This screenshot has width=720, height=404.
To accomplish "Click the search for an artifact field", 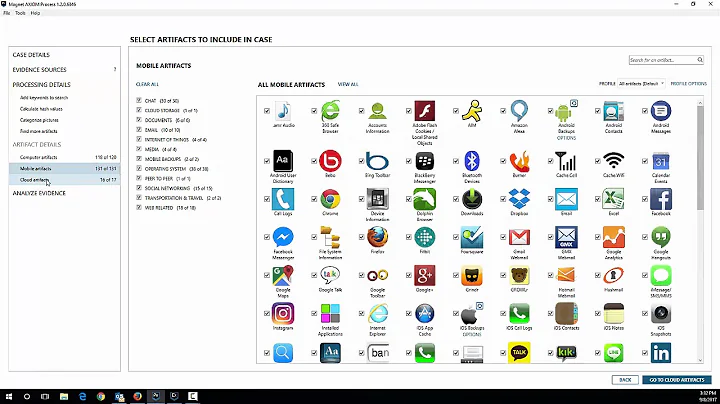I will (x=662, y=60).
